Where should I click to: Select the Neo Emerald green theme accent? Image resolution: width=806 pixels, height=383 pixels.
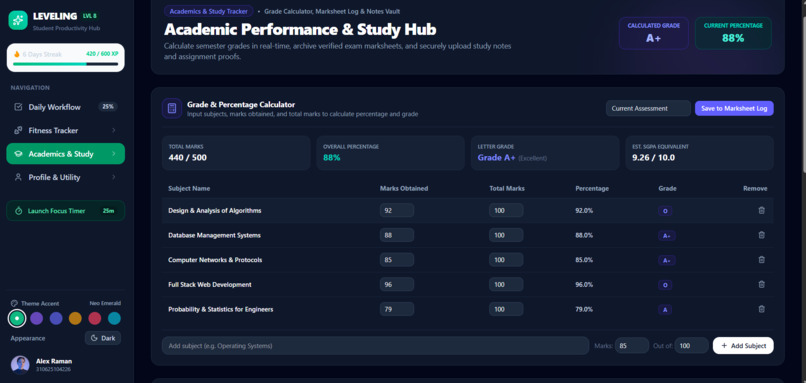[17, 318]
